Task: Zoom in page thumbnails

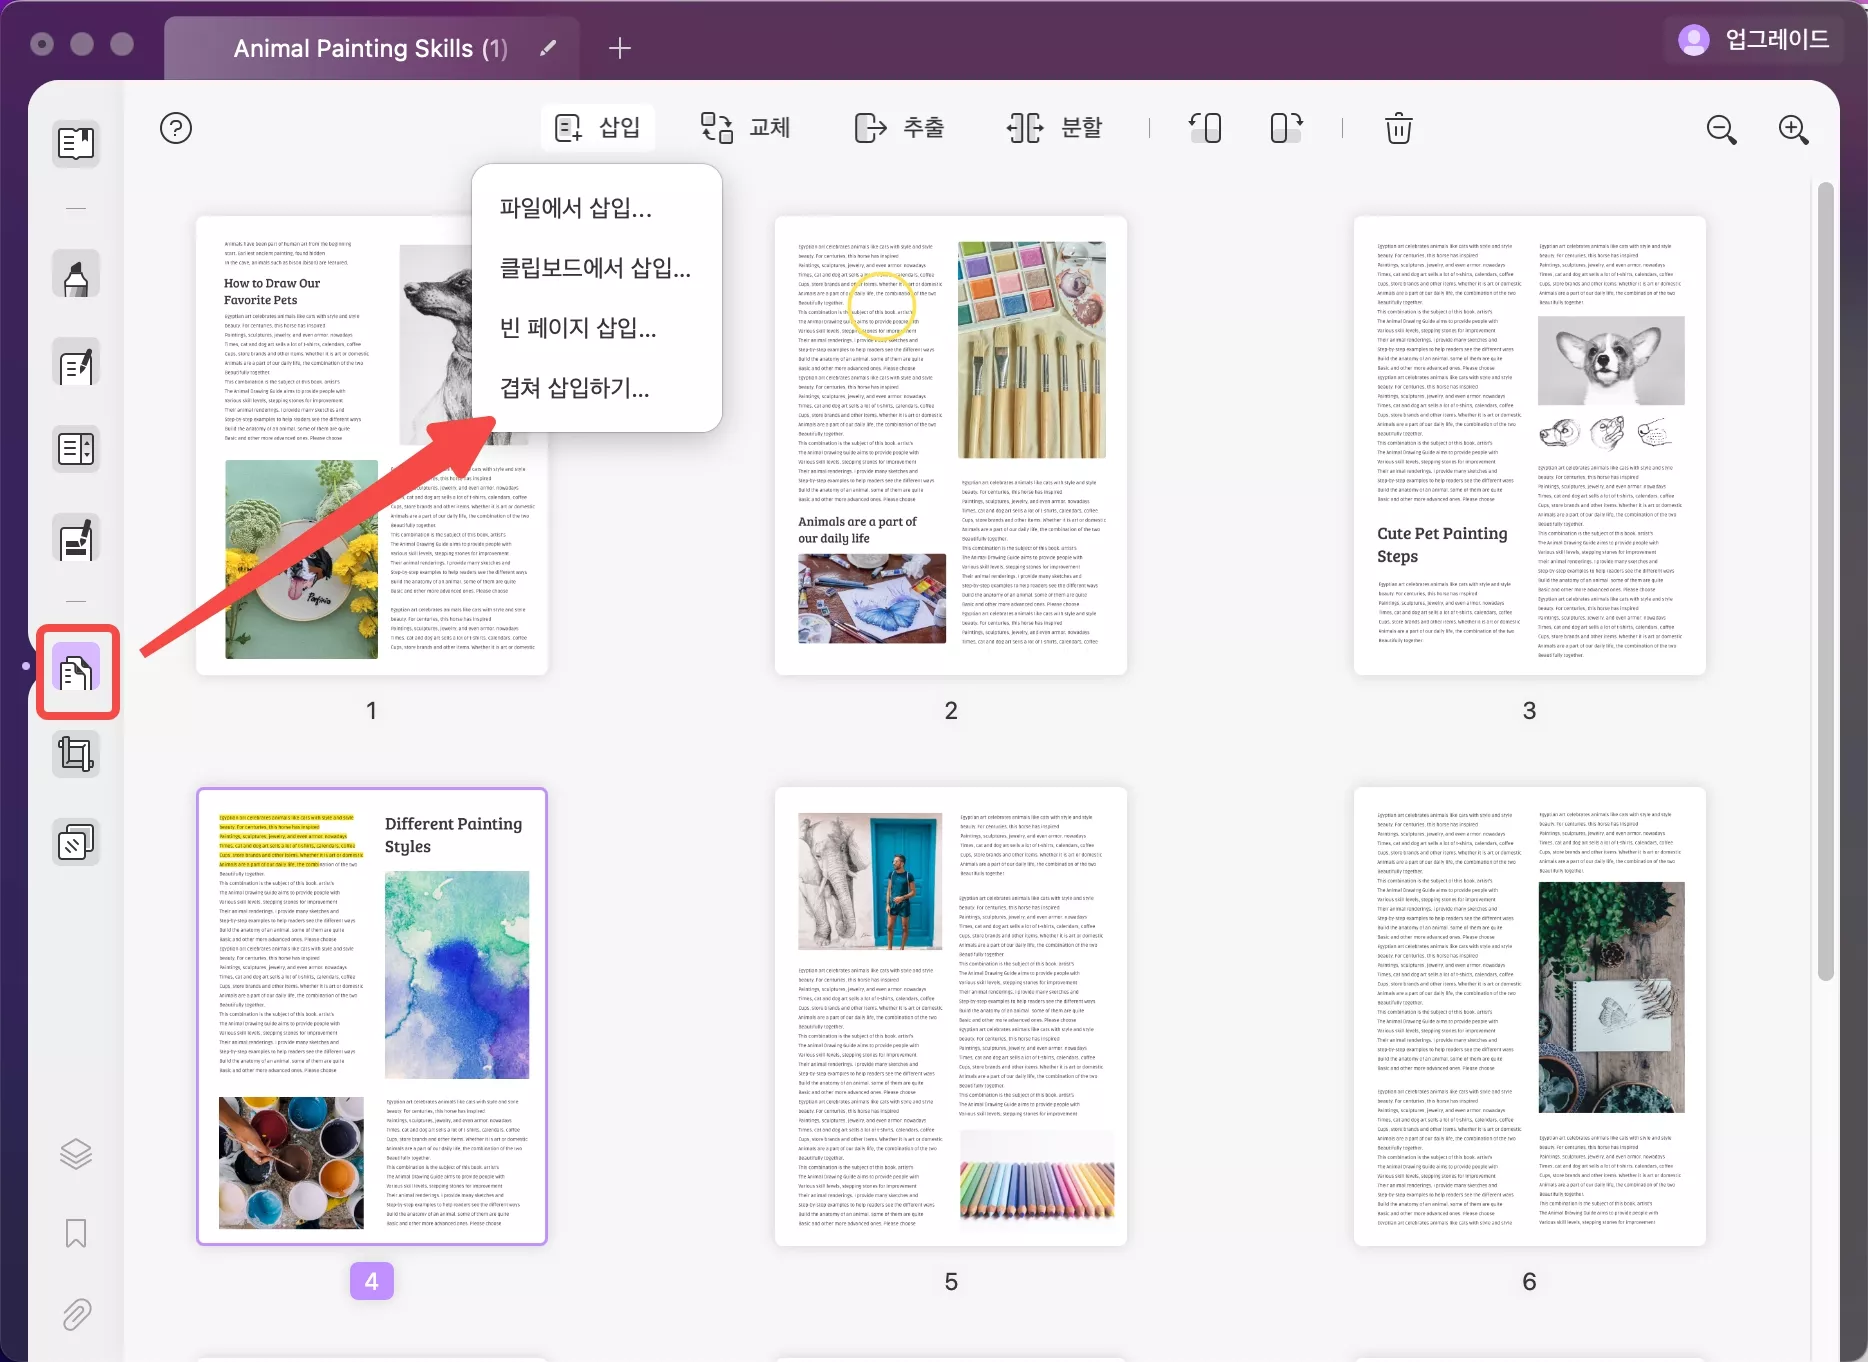Action: [x=1794, y=129]
